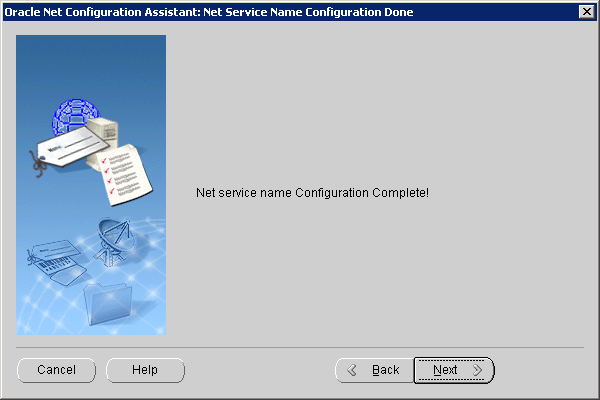Click the left arrow chevron beside Back

click(x=352, y=370)
